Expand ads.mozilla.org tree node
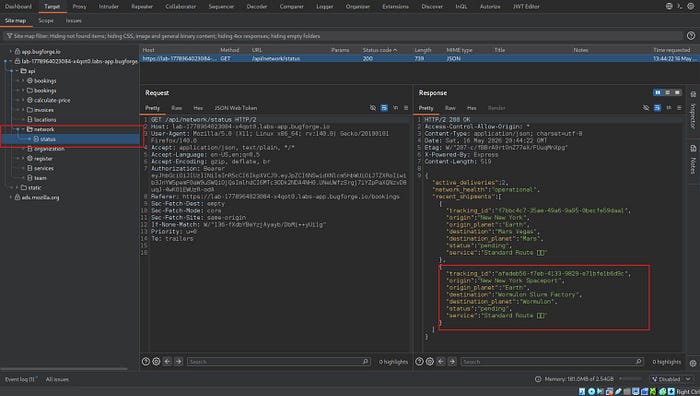700x396 pixels. click(x=11, y=197)
